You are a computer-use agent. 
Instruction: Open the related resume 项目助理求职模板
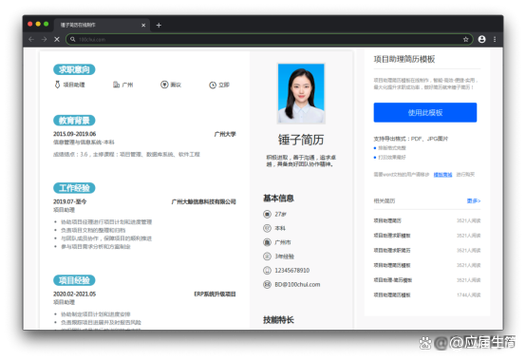click(392, 235)
